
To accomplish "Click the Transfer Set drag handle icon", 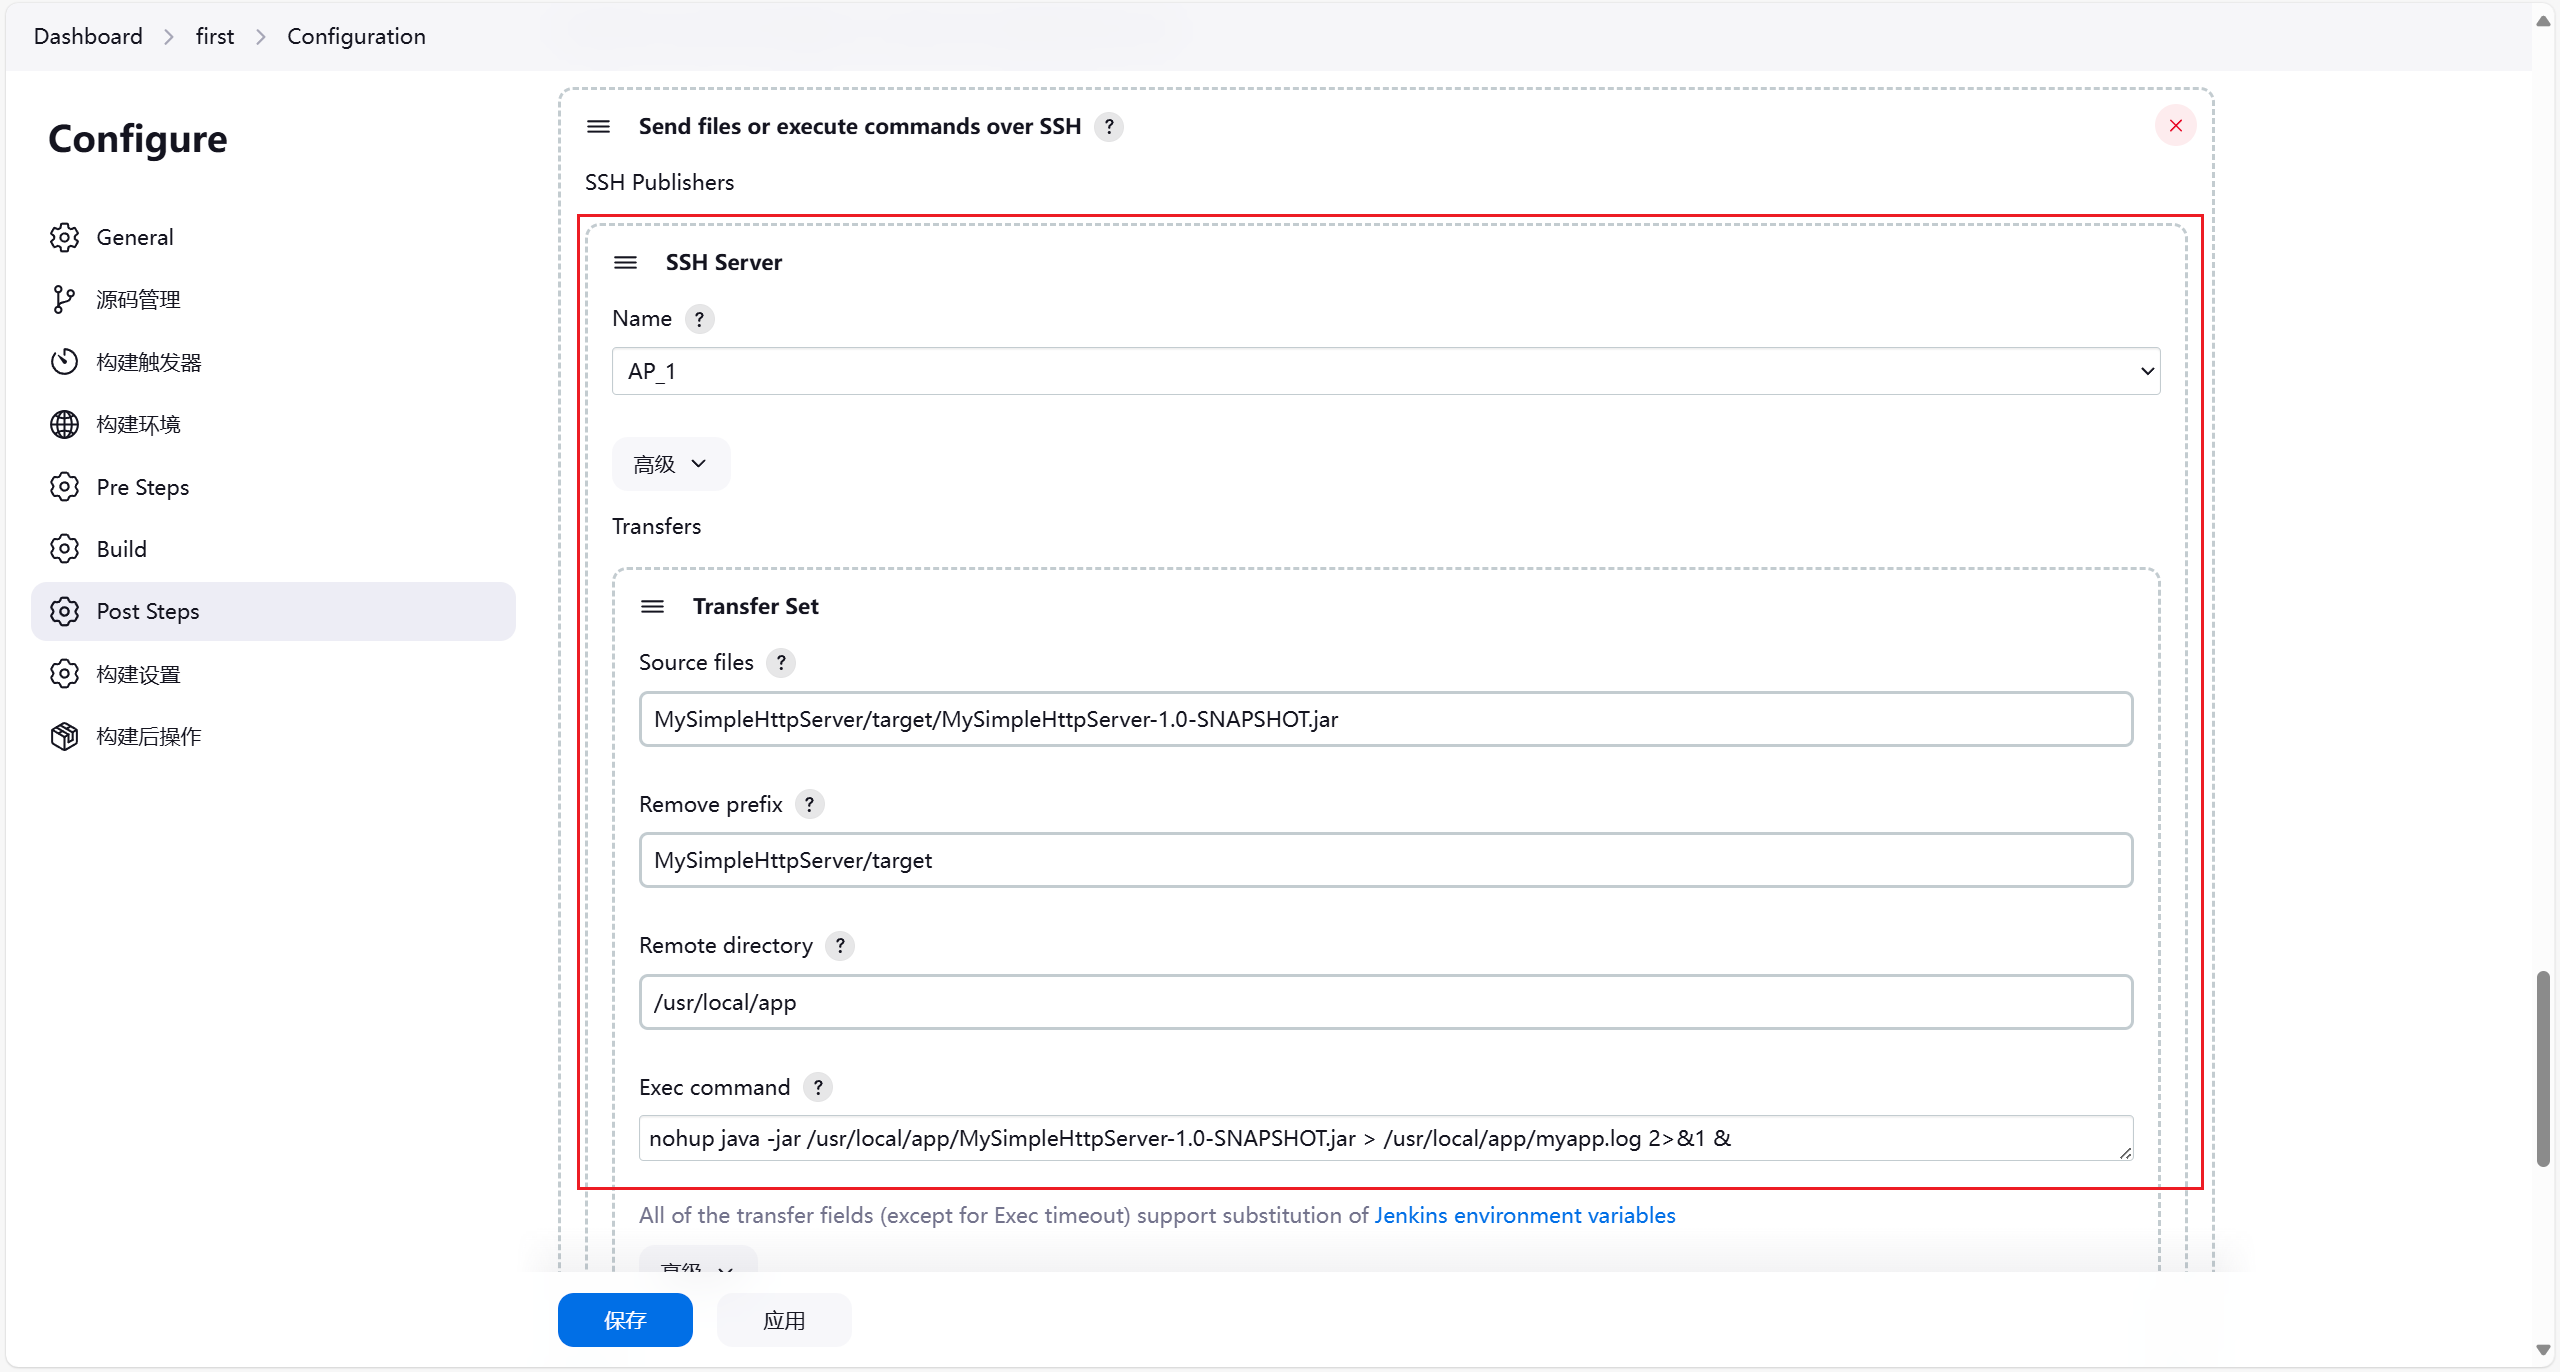I will click(x=652, y=606).
